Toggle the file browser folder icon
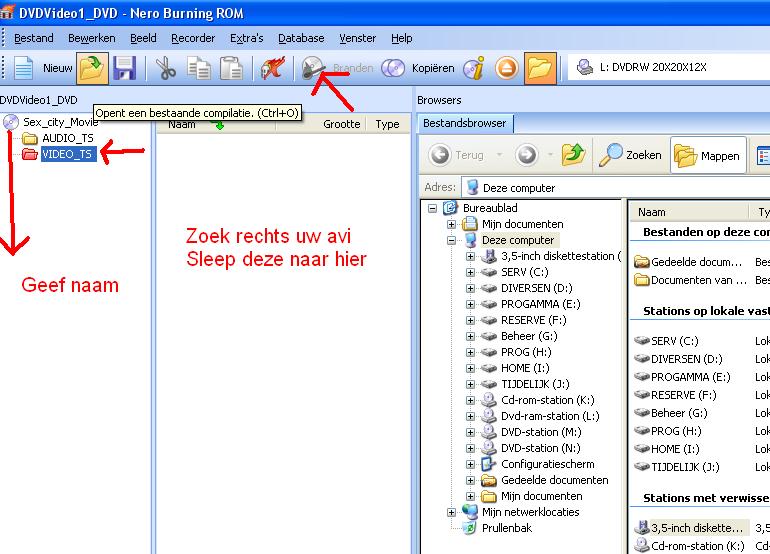The image size is (770, 554). (540, 68)
